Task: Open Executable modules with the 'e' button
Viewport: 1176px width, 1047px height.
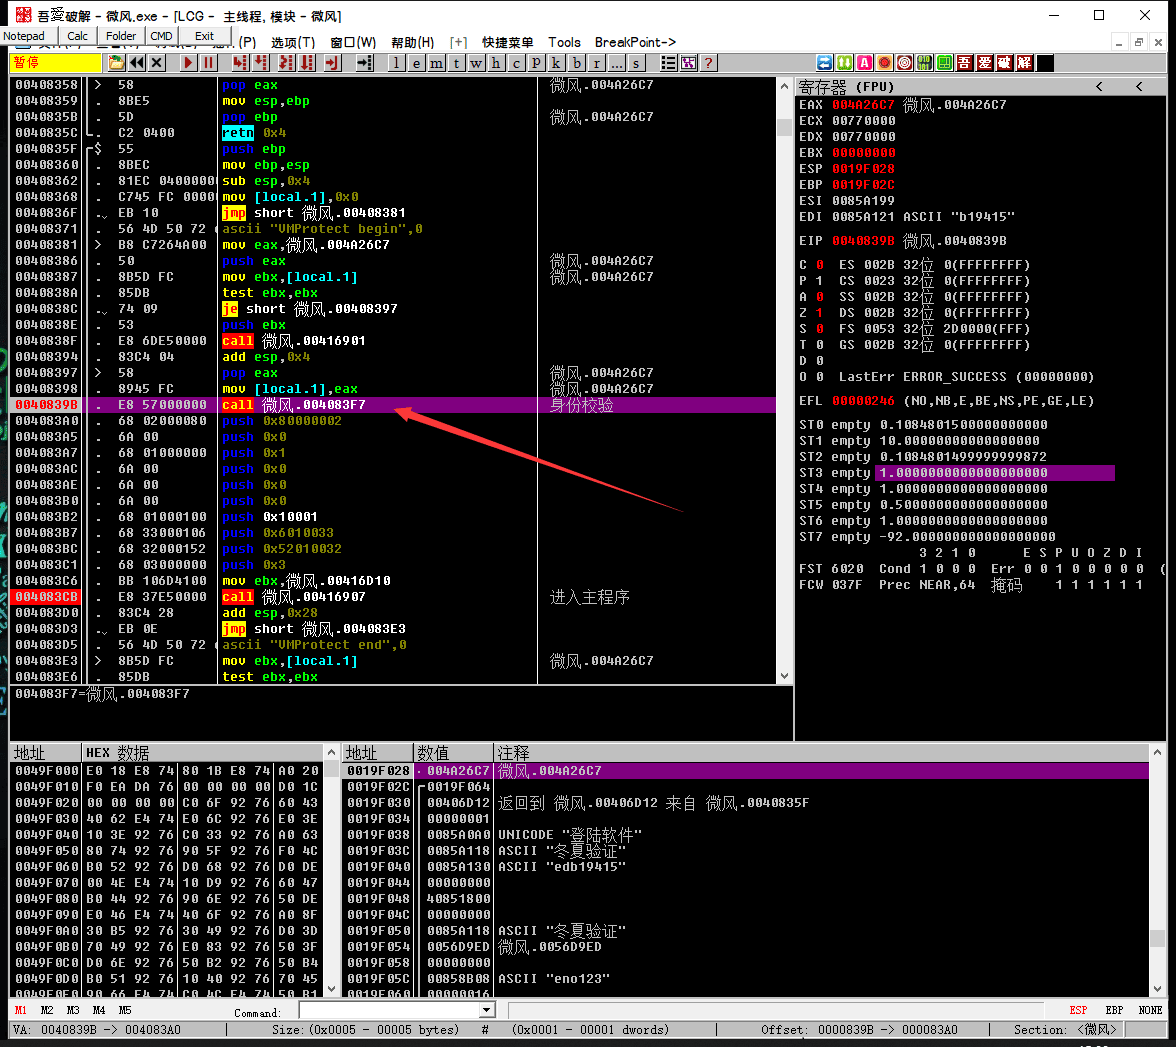Action: pyautogui.click(x=416, y=63)
